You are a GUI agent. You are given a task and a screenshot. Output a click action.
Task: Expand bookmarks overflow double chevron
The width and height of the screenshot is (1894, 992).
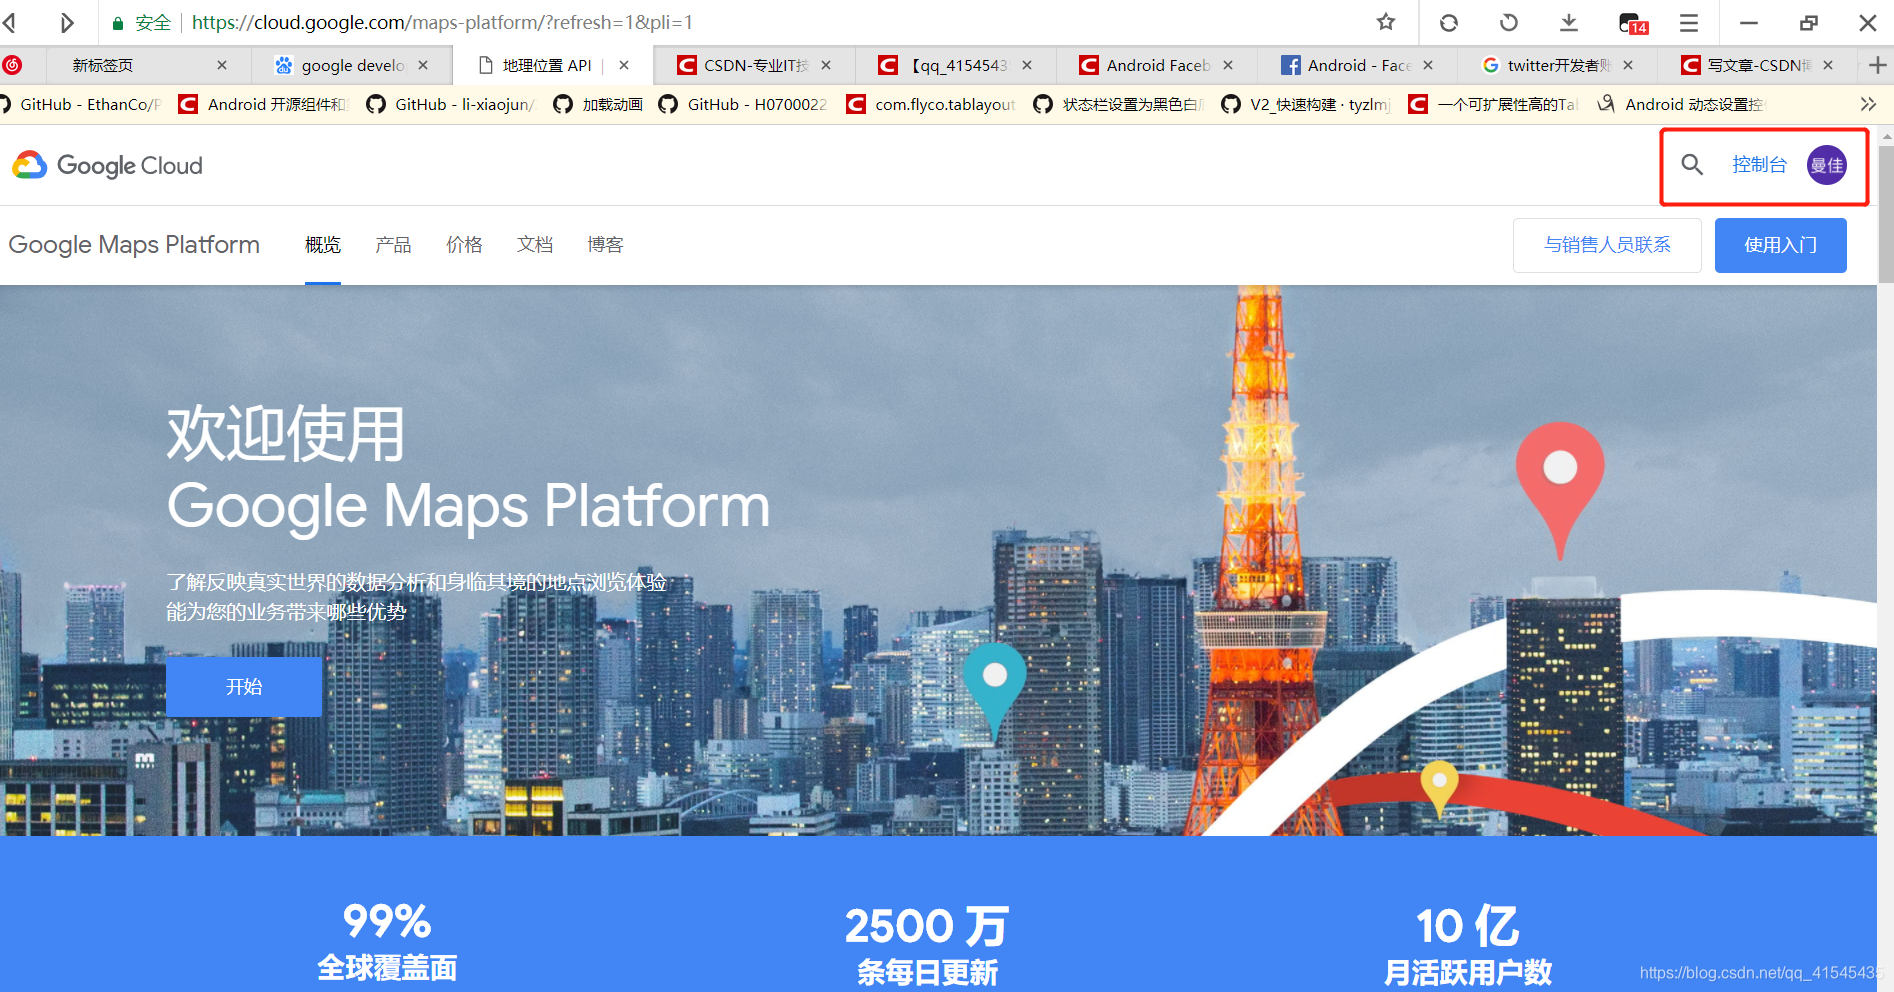pos(1868,104)
